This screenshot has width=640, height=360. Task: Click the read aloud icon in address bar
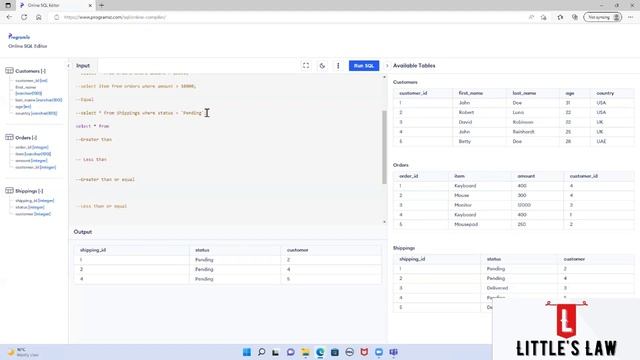531,17
